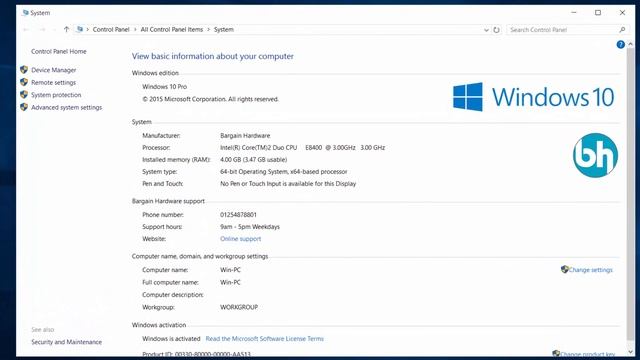Click the blue Help question mark icon
640x360 pixels.
pos(620,44)
